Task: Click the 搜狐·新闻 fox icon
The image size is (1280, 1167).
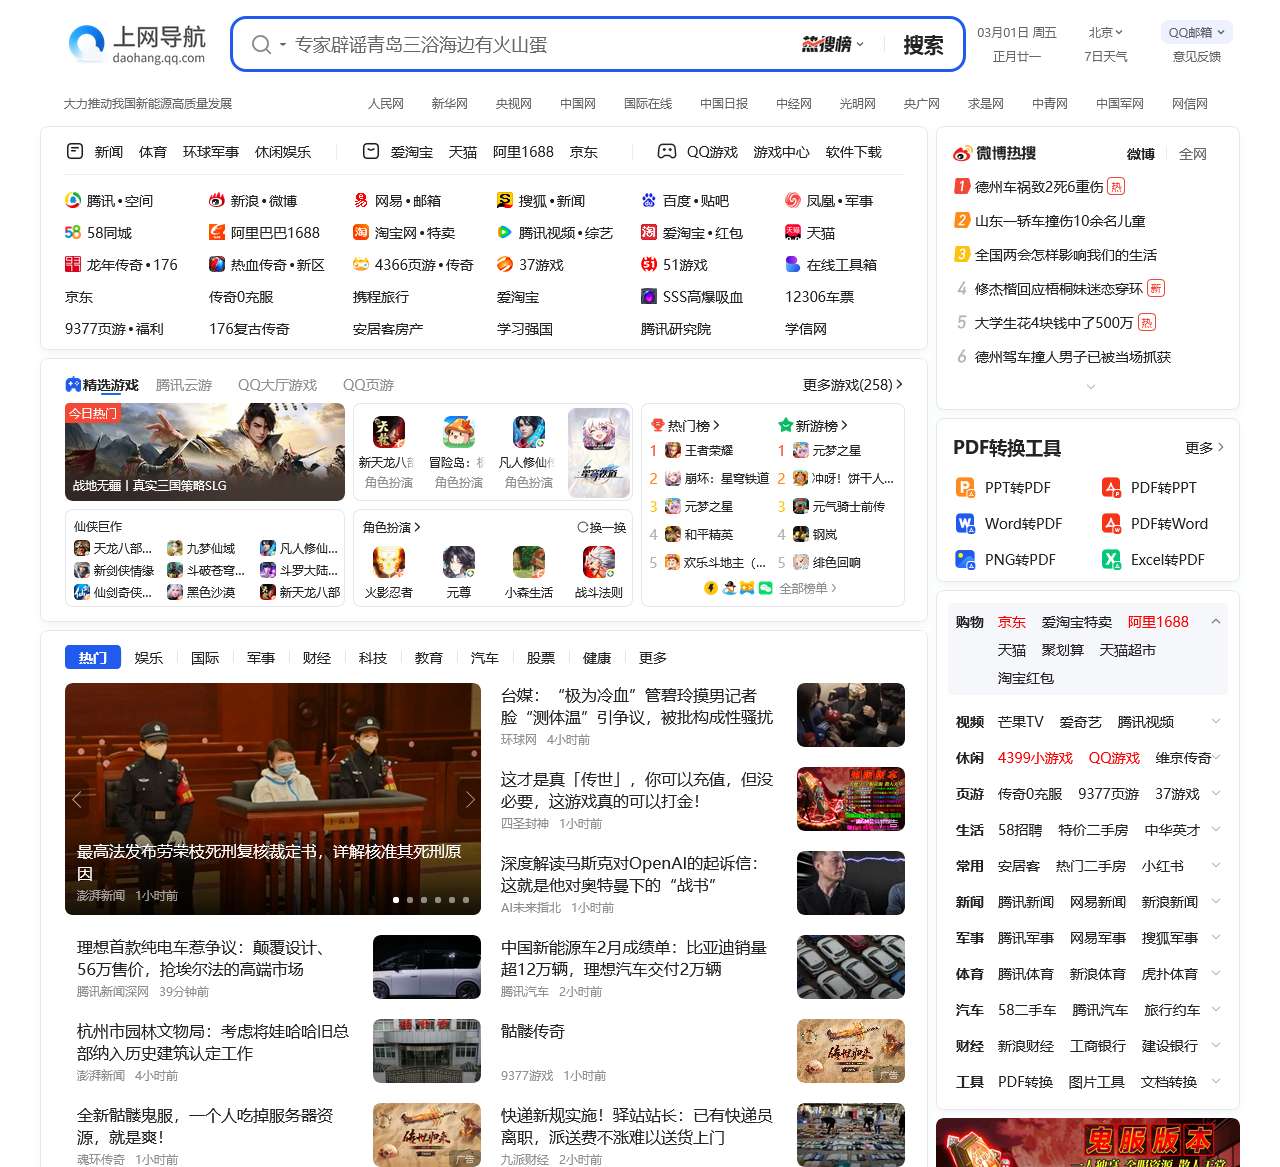Action: [505, 200]
